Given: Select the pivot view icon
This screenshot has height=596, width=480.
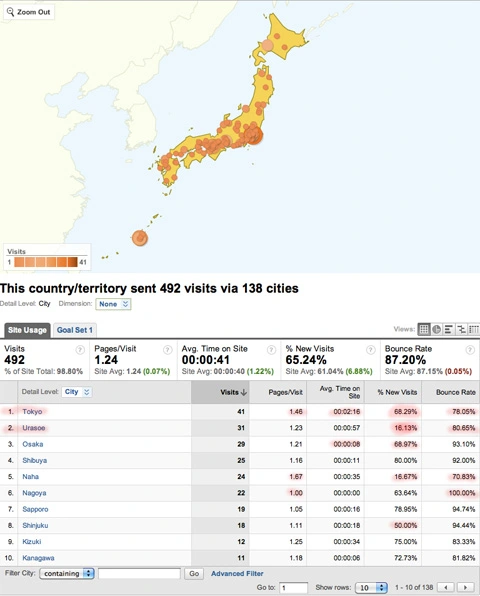Looking at the screenshot, I should [474, 329].
